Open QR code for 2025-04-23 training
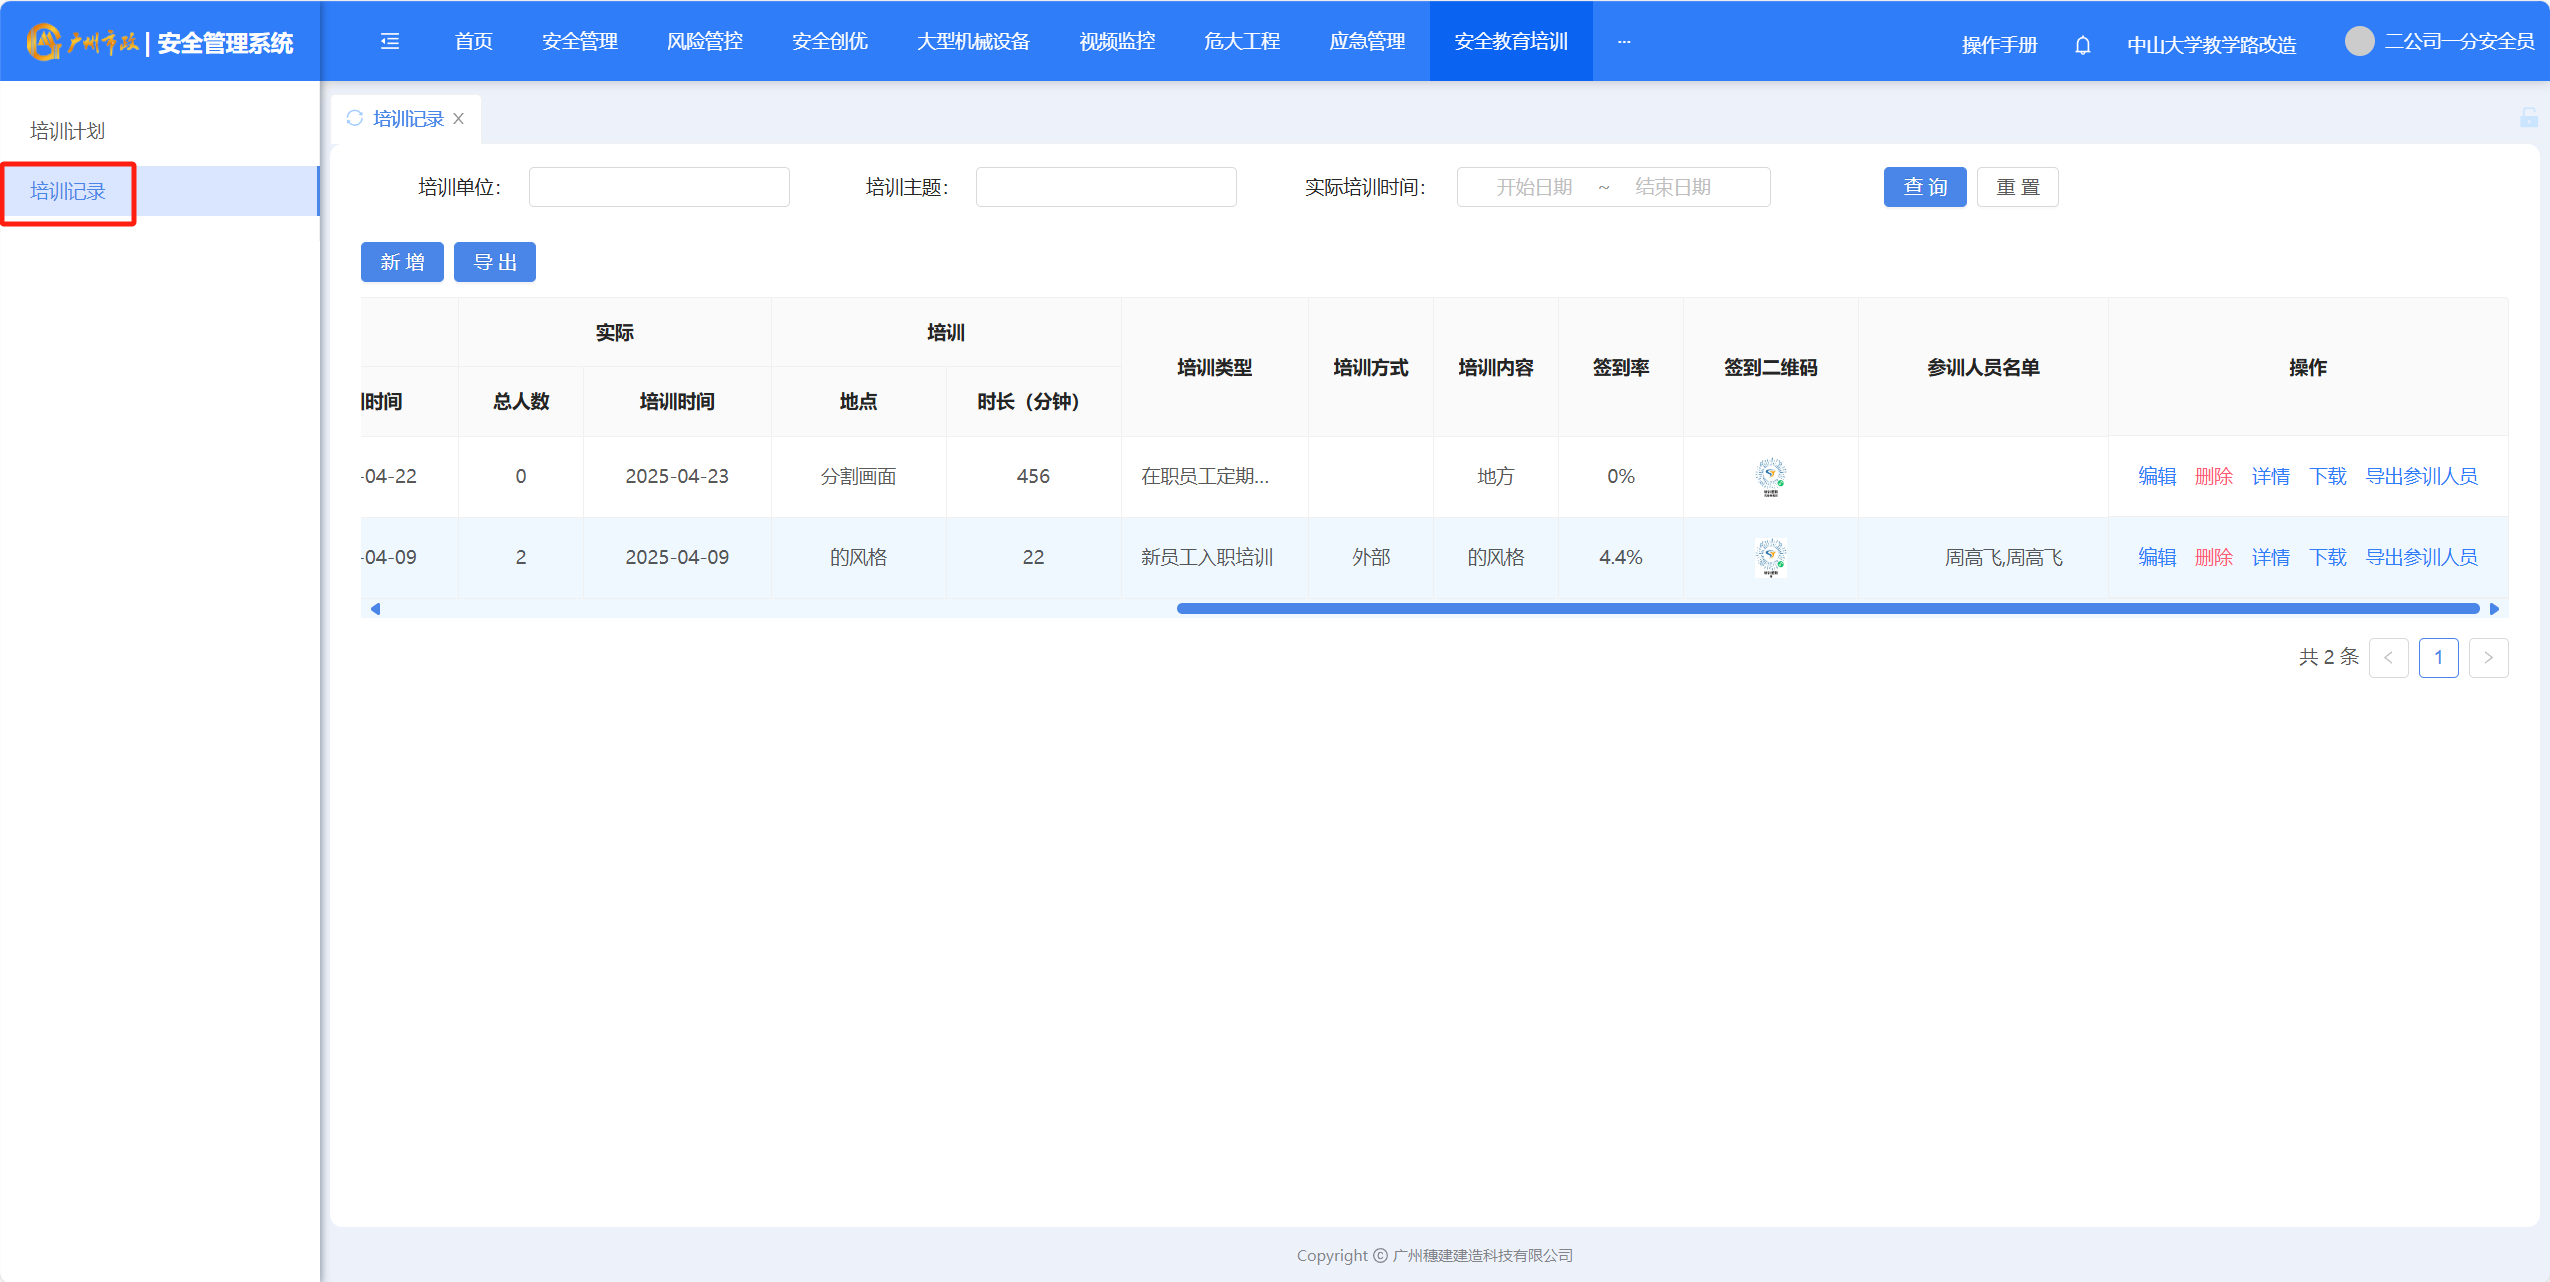 (1770, 476)
